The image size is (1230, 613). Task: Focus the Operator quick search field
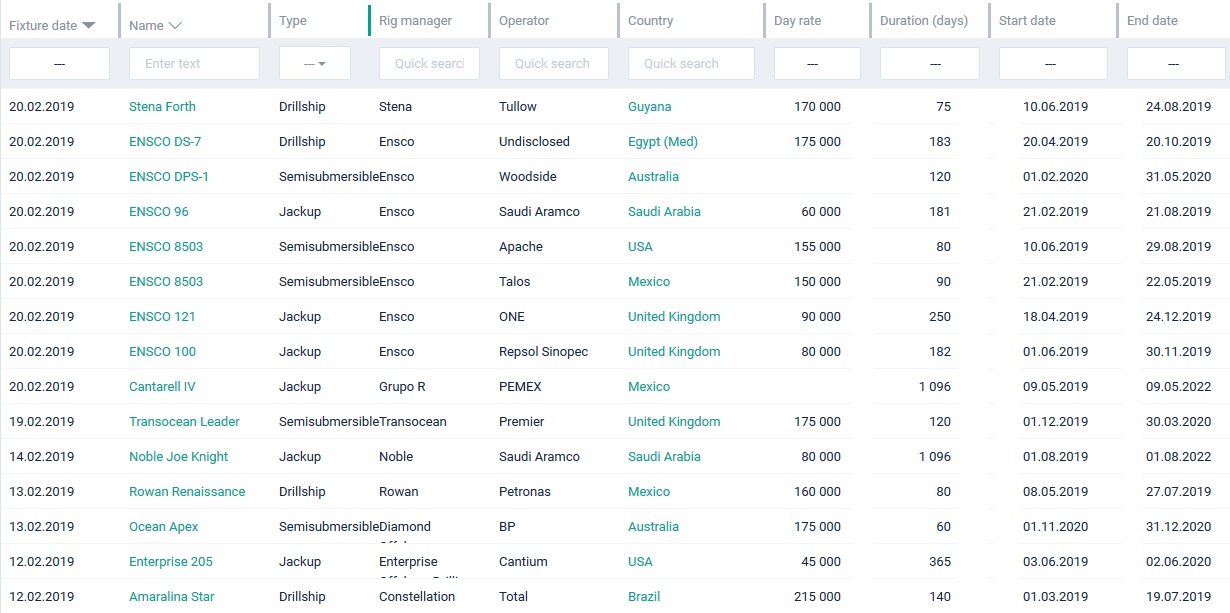tap(553, 63)
